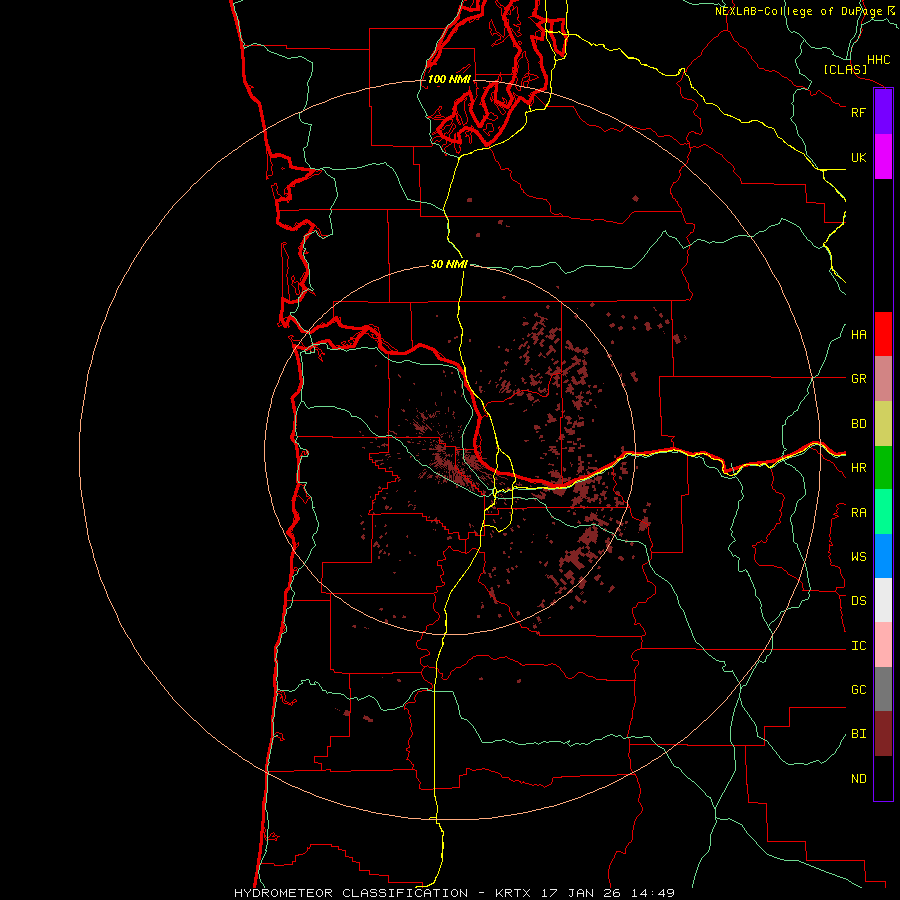Screen dimensions: 900x900
Task: Click the WS legend label
Action: coord(858,557)
